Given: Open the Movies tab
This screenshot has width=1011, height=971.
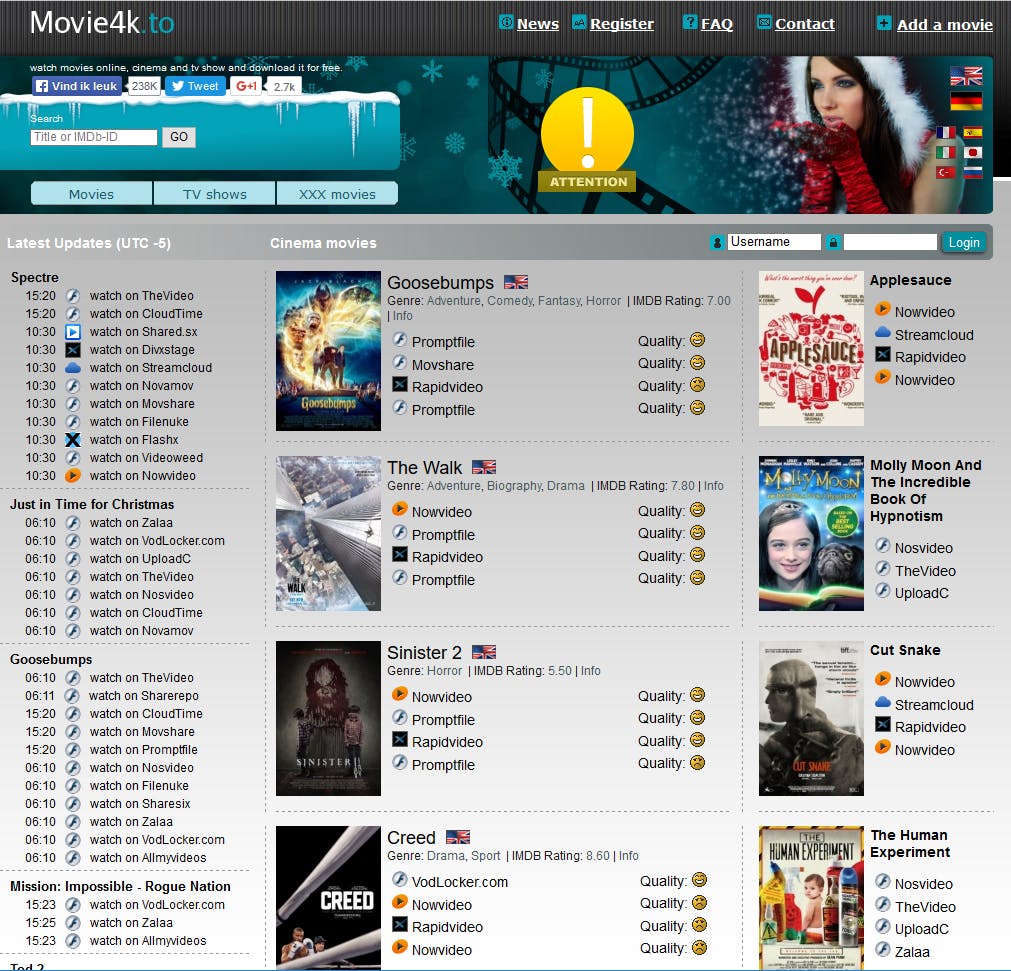Looking at the screenshot, I should [x=92, y=193].
